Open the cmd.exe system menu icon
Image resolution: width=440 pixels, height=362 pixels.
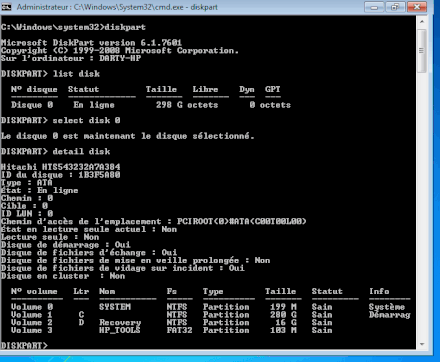(6, 6)
